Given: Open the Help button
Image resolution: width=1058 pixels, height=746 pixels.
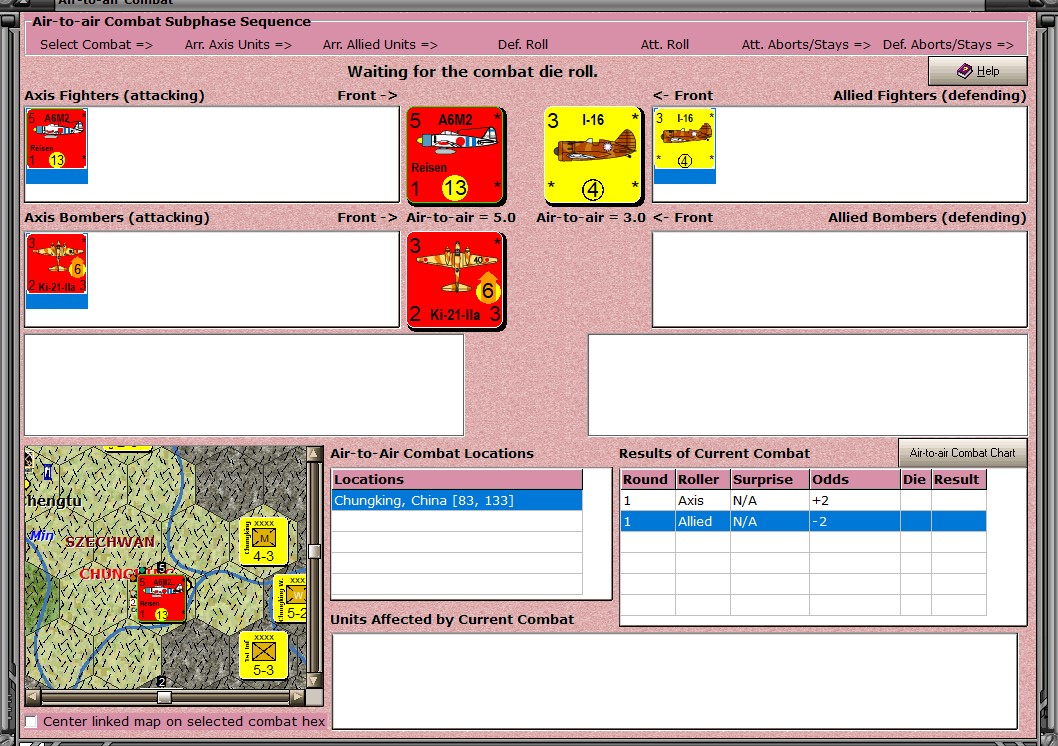Looking at the screenshot, I should coord(978,71).
